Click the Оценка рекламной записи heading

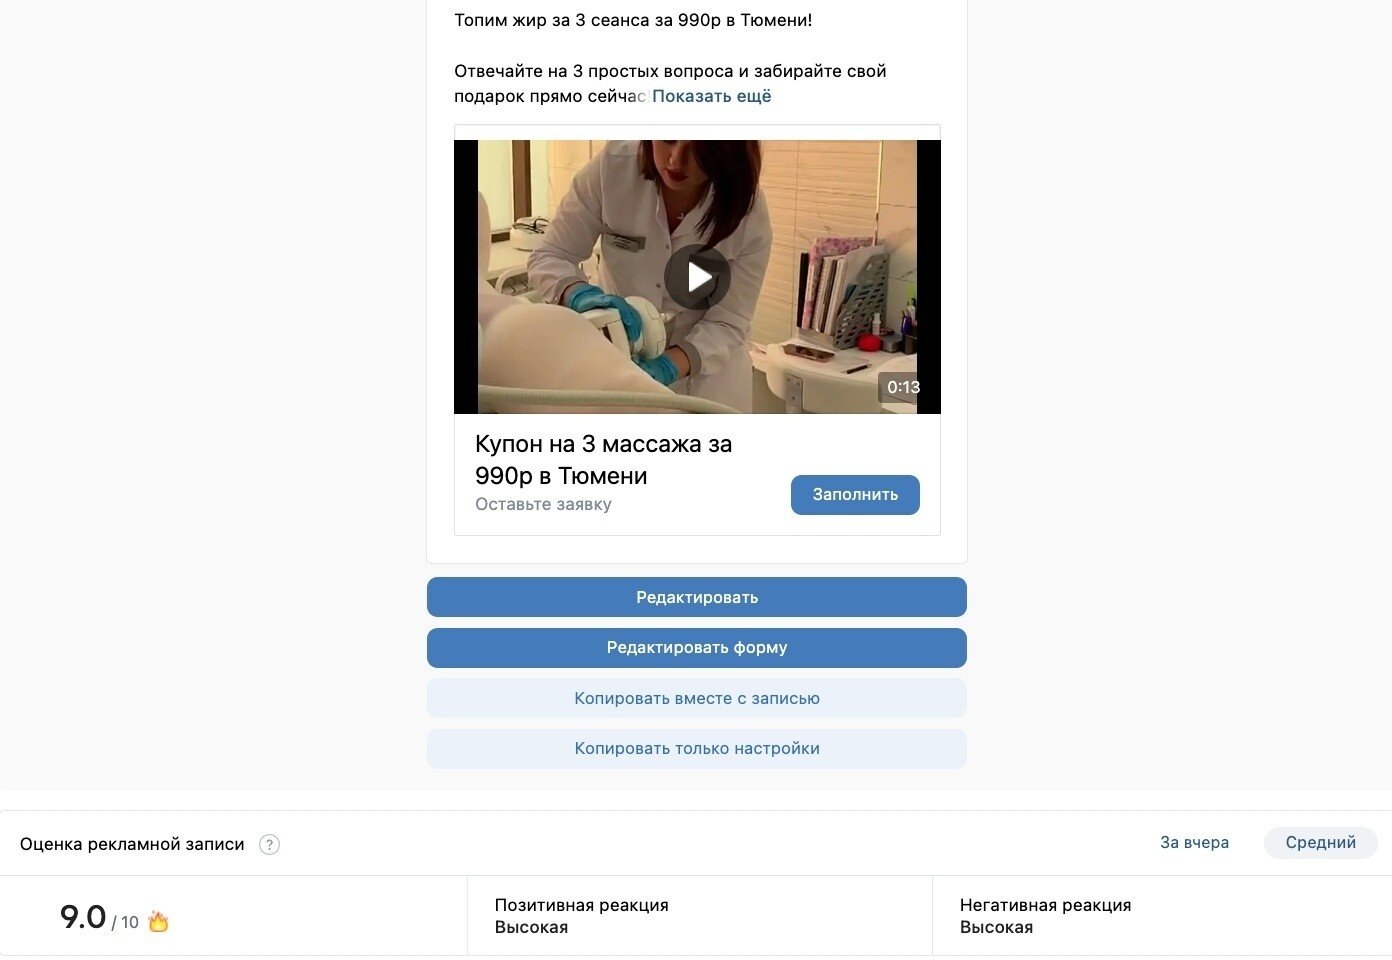(x=132, y=844)
